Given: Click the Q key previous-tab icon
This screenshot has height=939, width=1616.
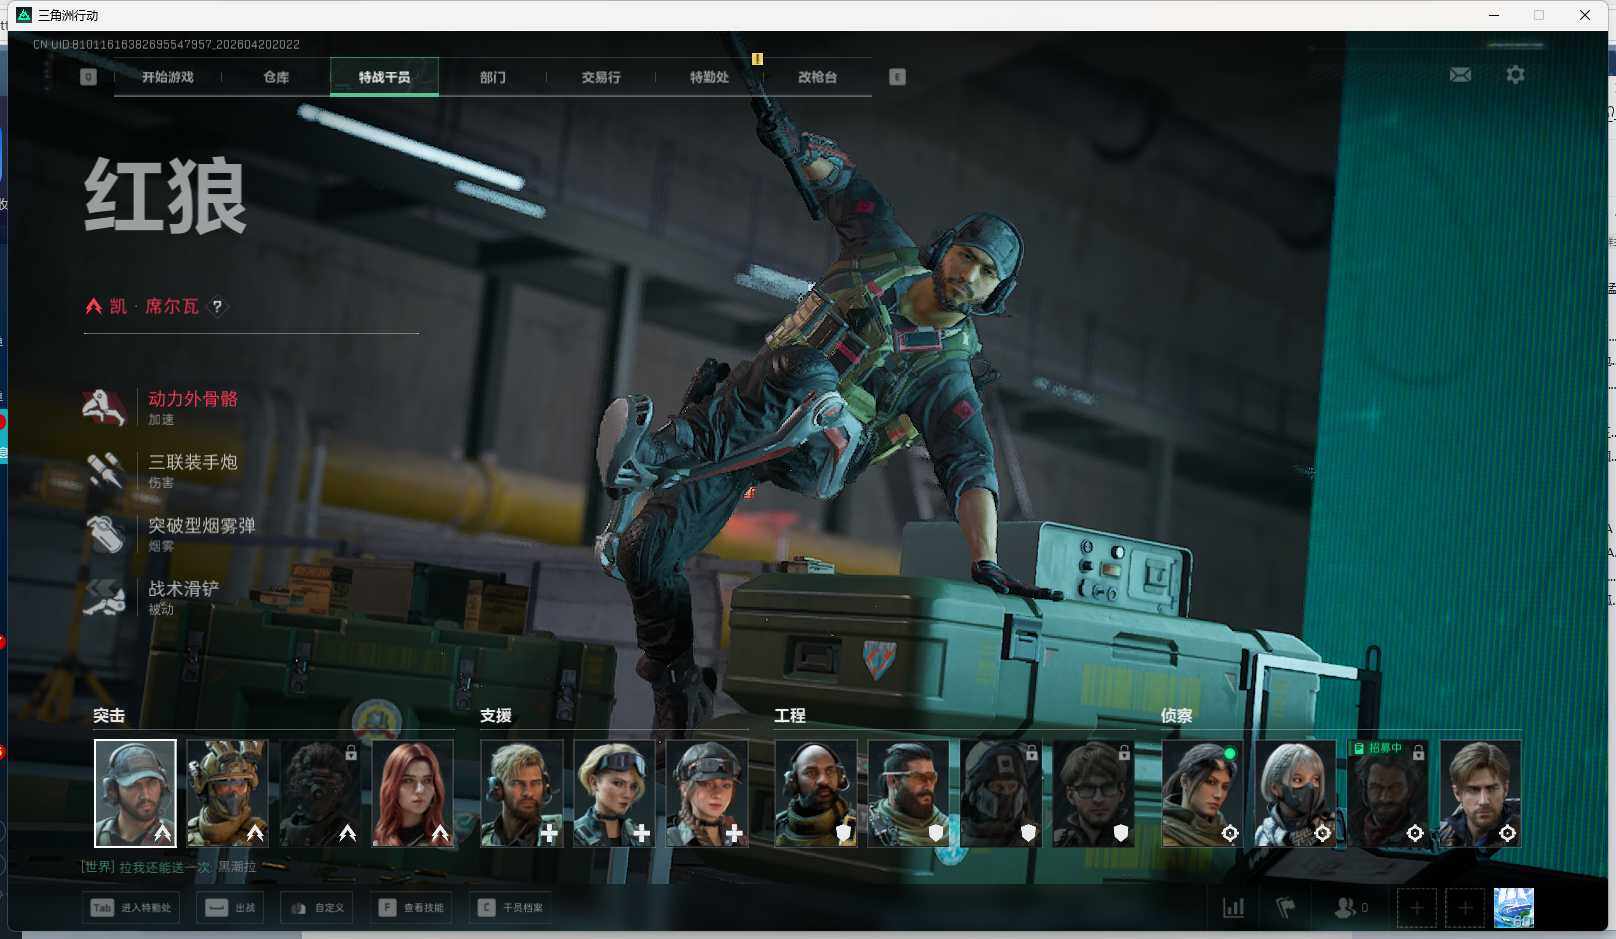Looking at the screenshot, I should [88, 77].
